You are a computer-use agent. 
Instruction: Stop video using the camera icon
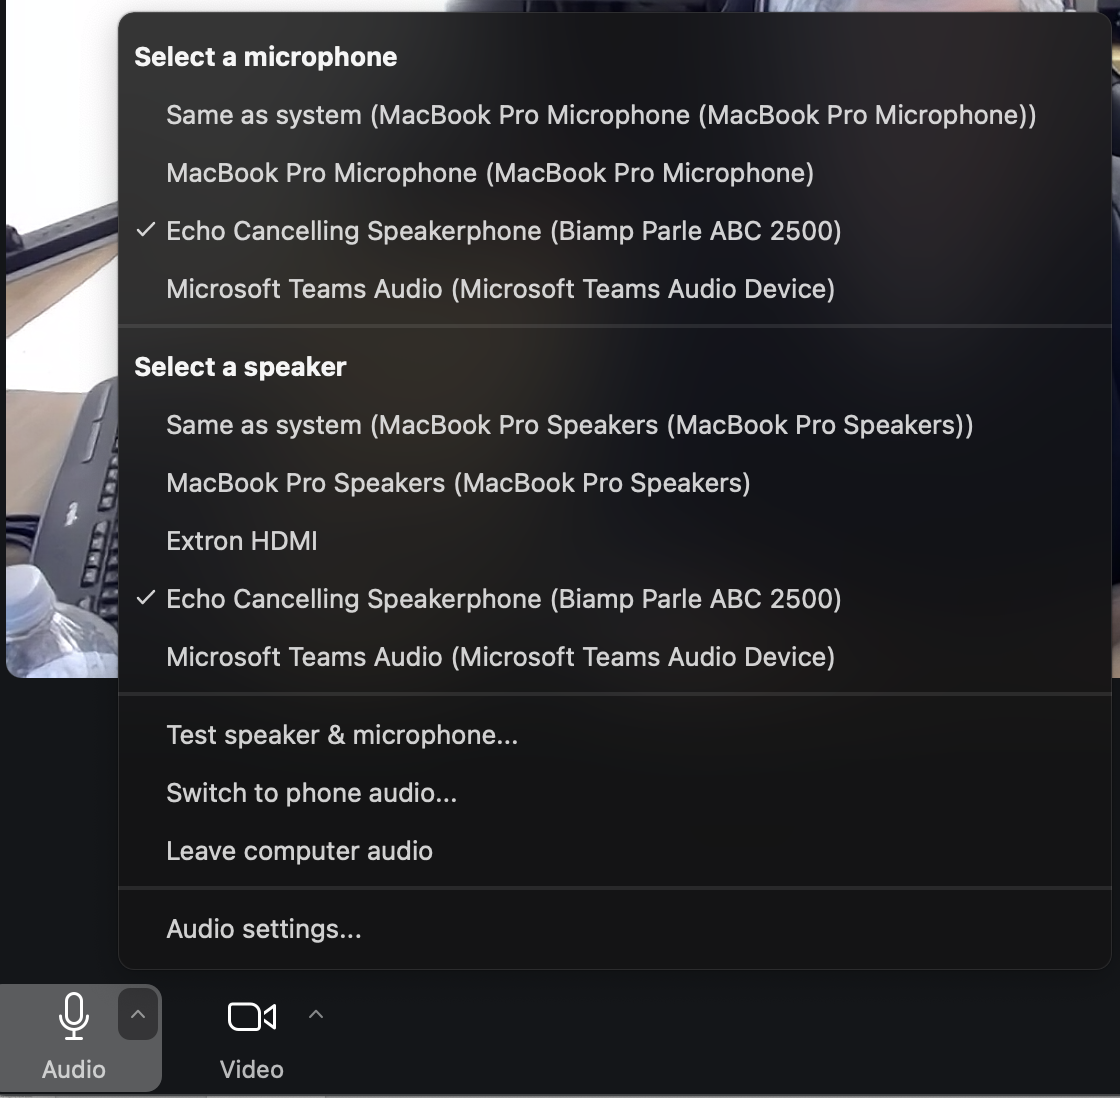251,1016
